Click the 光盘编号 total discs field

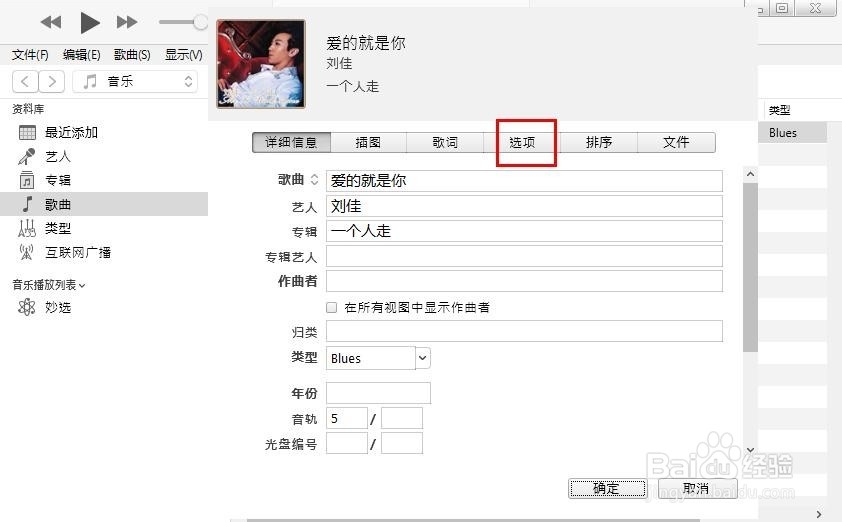[x=402, y=444]
